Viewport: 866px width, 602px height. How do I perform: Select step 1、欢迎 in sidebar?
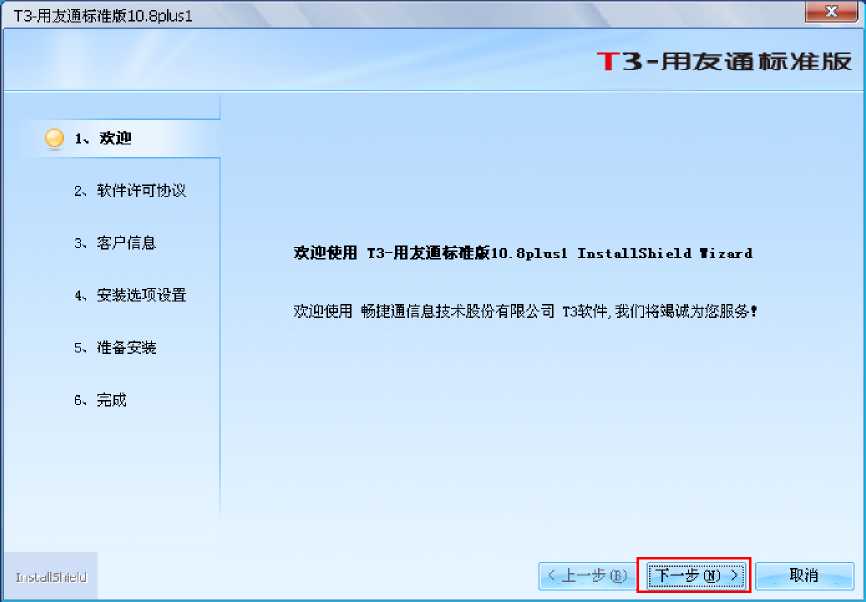click(103, 138)
